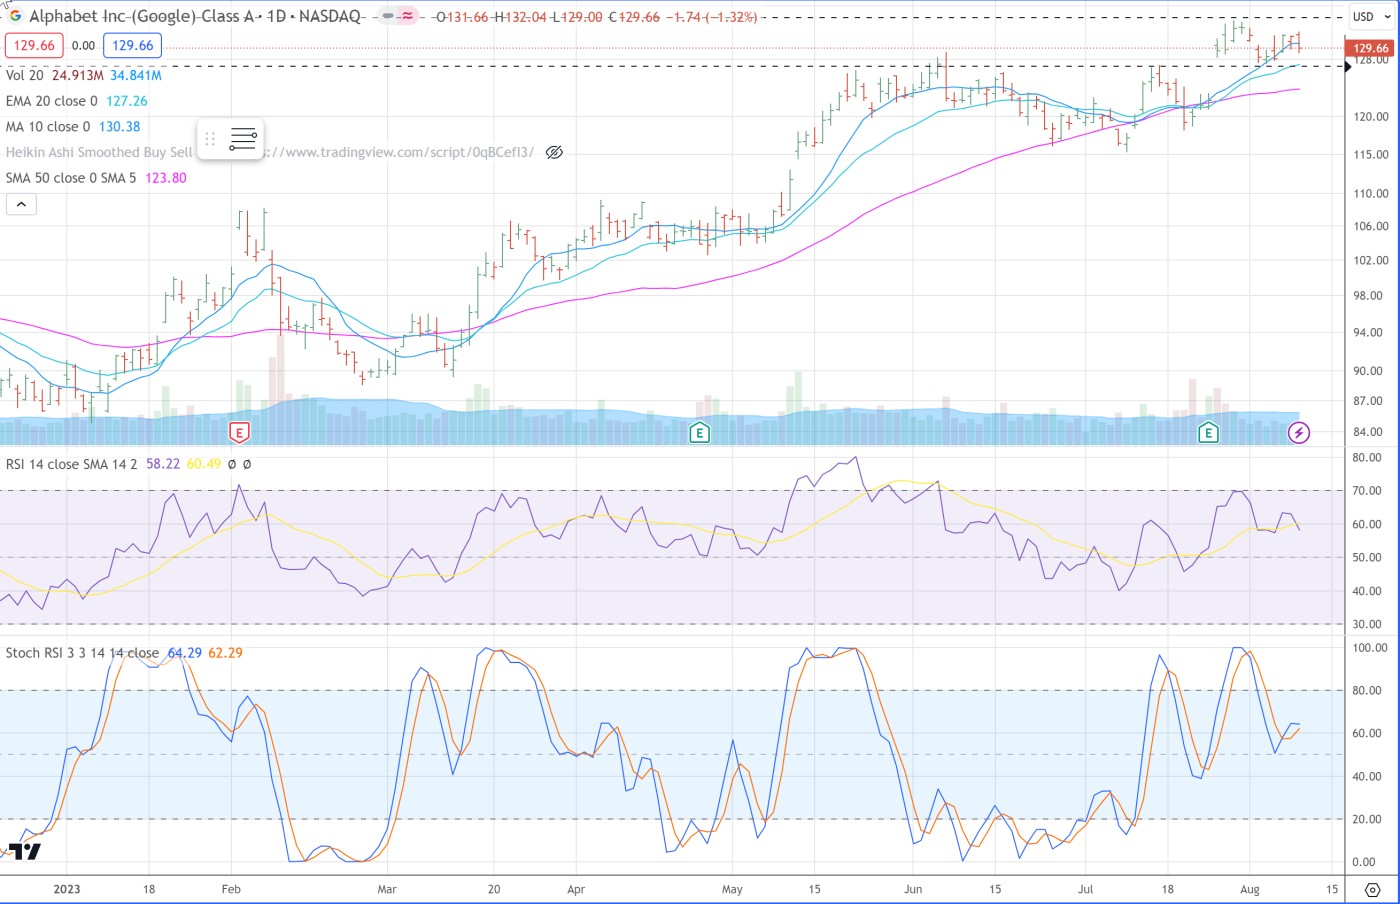Select the Heikin Ashi Smoothed Buy Sell legend
Viewport: 1400px width, 904px height.
(x=99, y=152)
